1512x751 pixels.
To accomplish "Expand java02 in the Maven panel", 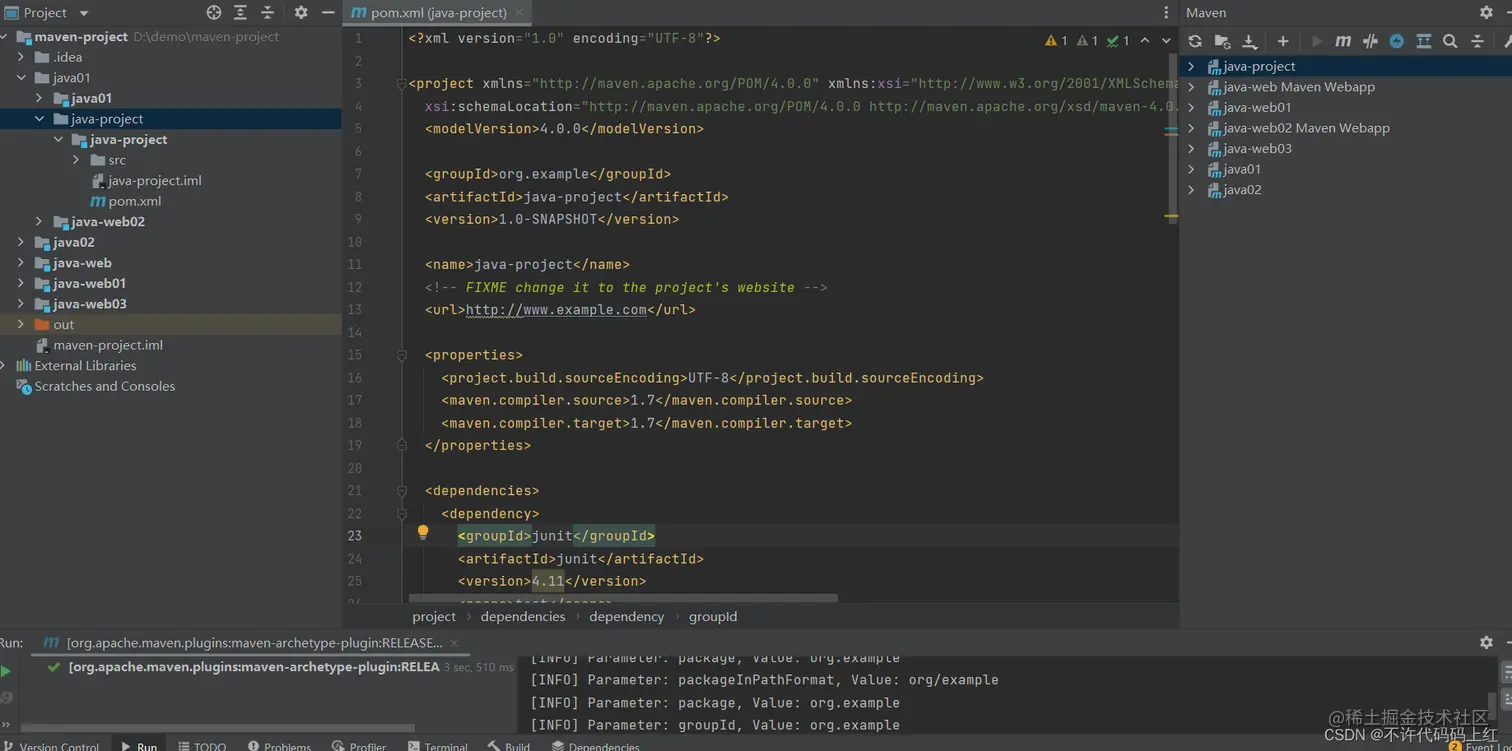I will 1191,190.
